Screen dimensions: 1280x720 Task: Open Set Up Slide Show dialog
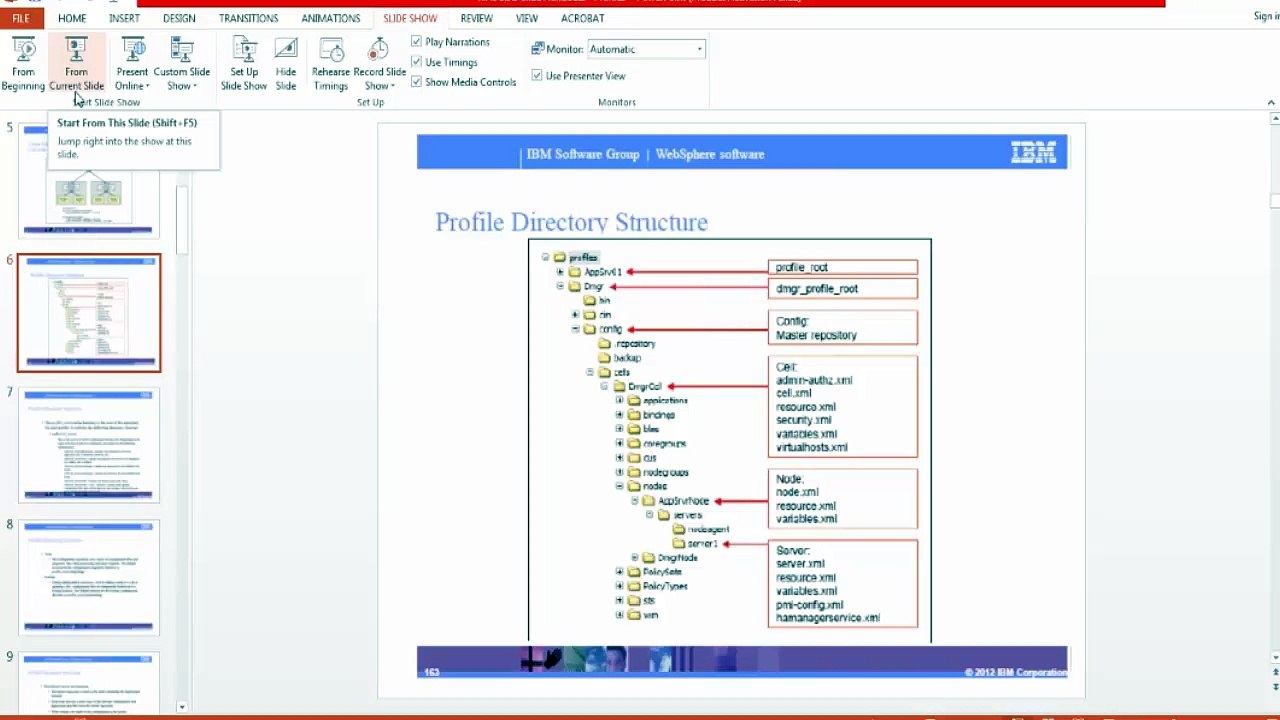click(x=244, y=64)
